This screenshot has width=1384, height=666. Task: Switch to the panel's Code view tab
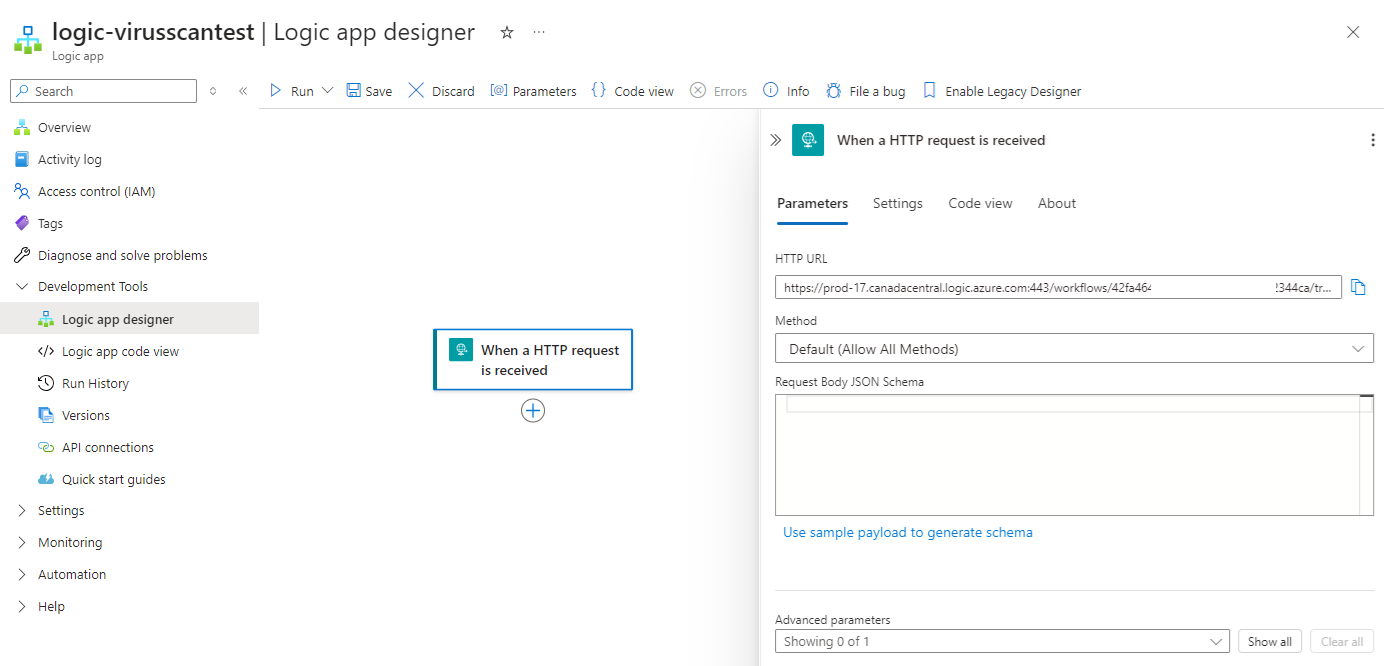pyautogui.click(x=980, y=204)
